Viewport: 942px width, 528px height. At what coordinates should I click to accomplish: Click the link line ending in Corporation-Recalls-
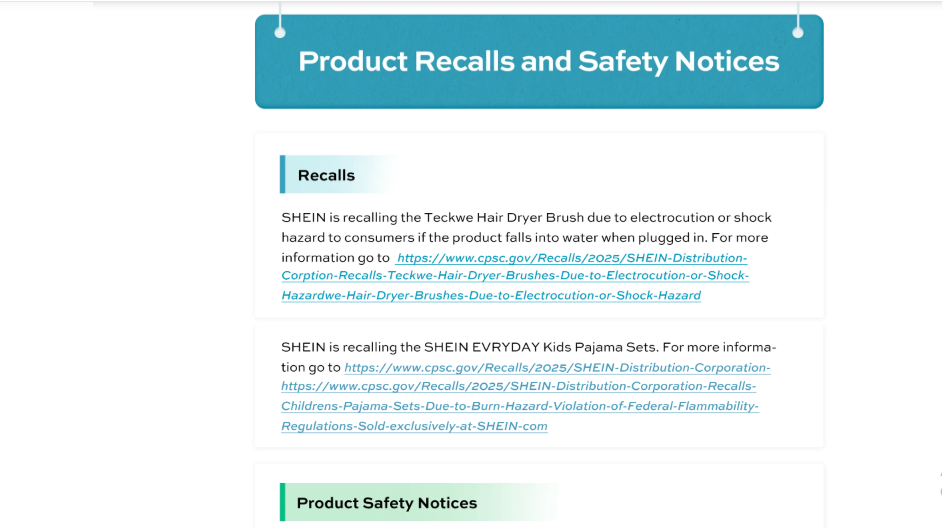click(518, 386)
